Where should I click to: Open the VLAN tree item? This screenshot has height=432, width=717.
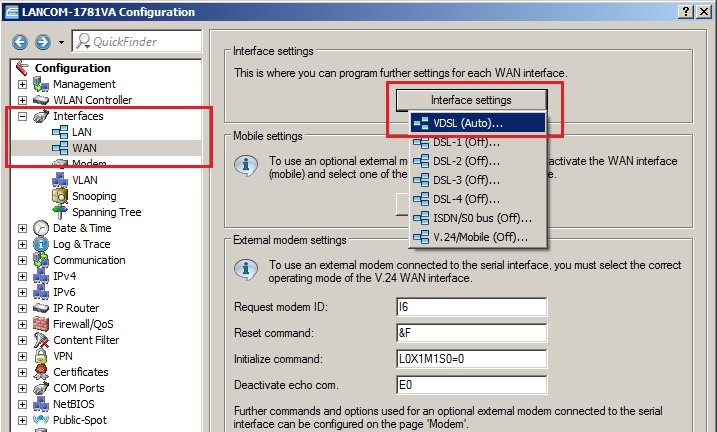pos(85,180)
